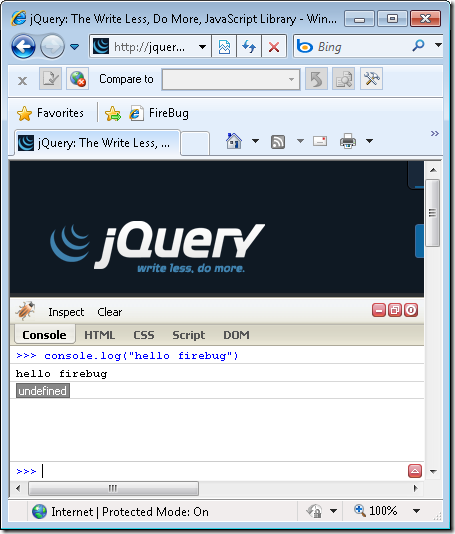Click the horizontal scrollbar left arrow

[18, 488]
